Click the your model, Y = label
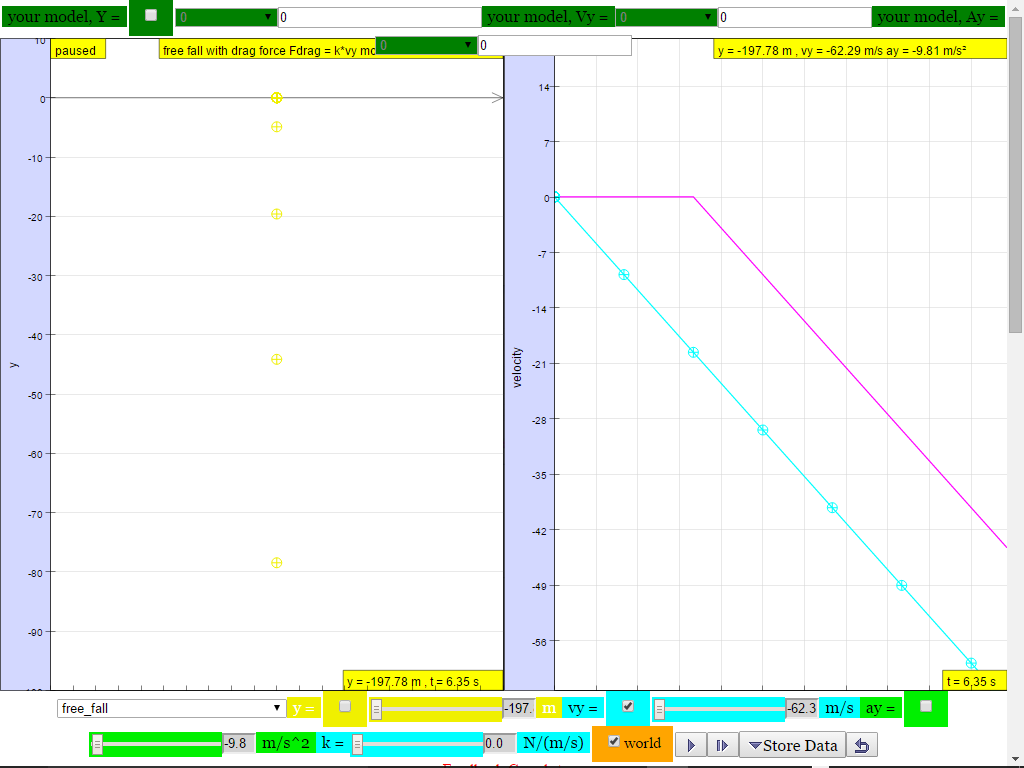1024x768 pixels. (x=64, y=16)
